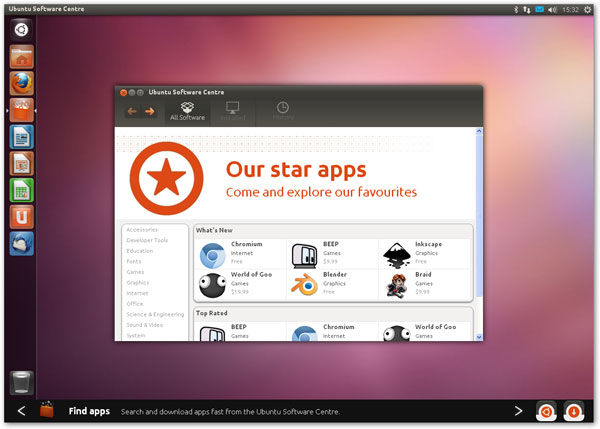Open the Home Folder launcher icon
600x429 pixels.
pyautogui.click(x=21, y=56)
